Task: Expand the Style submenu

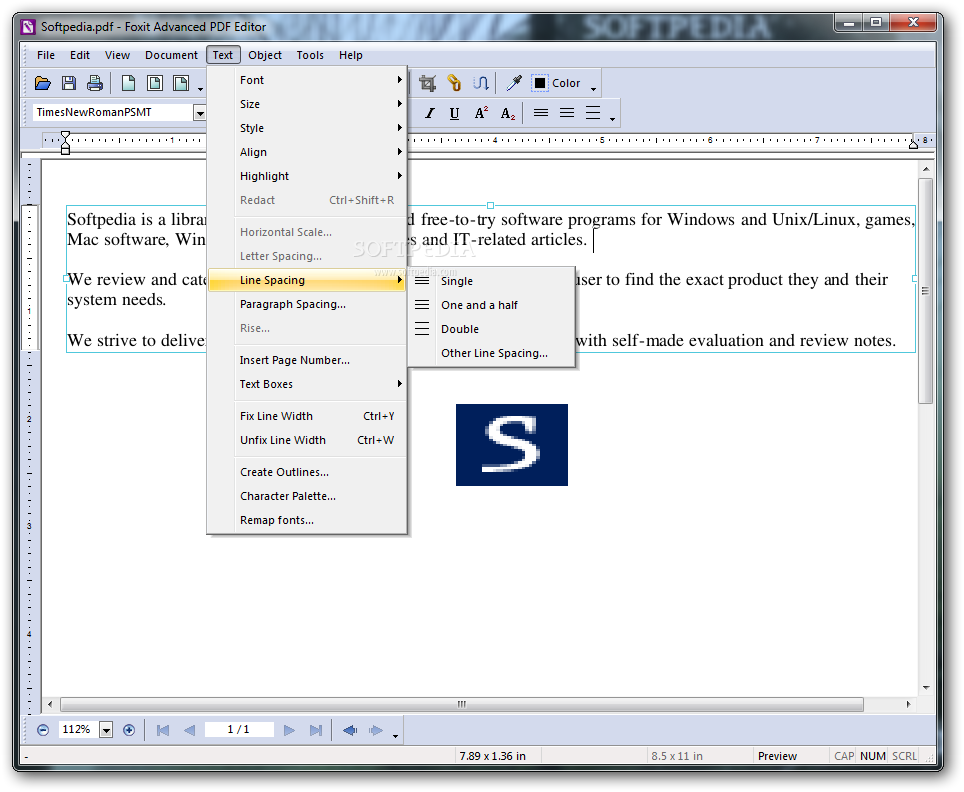Action: [x=307, y=128]
